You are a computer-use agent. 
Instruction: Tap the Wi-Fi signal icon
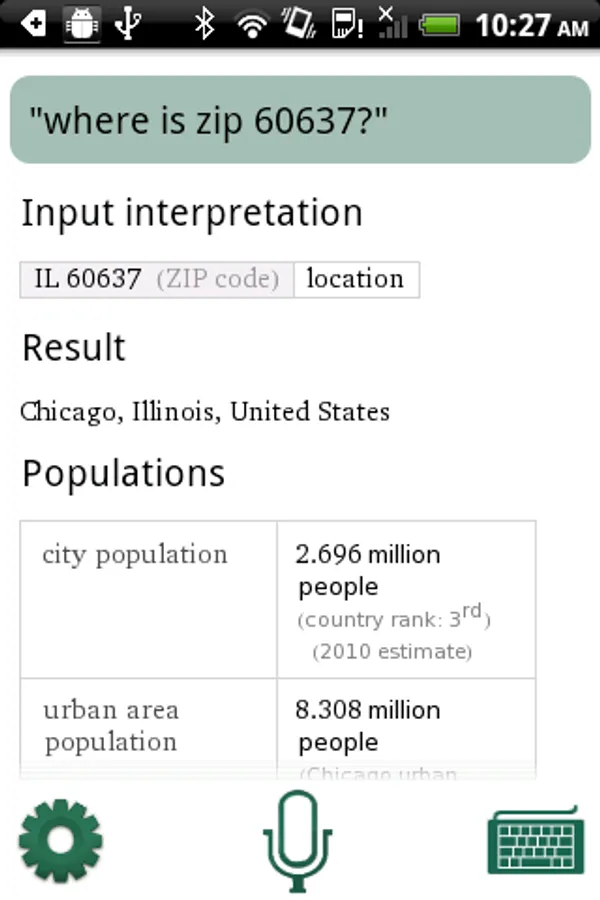253,24
